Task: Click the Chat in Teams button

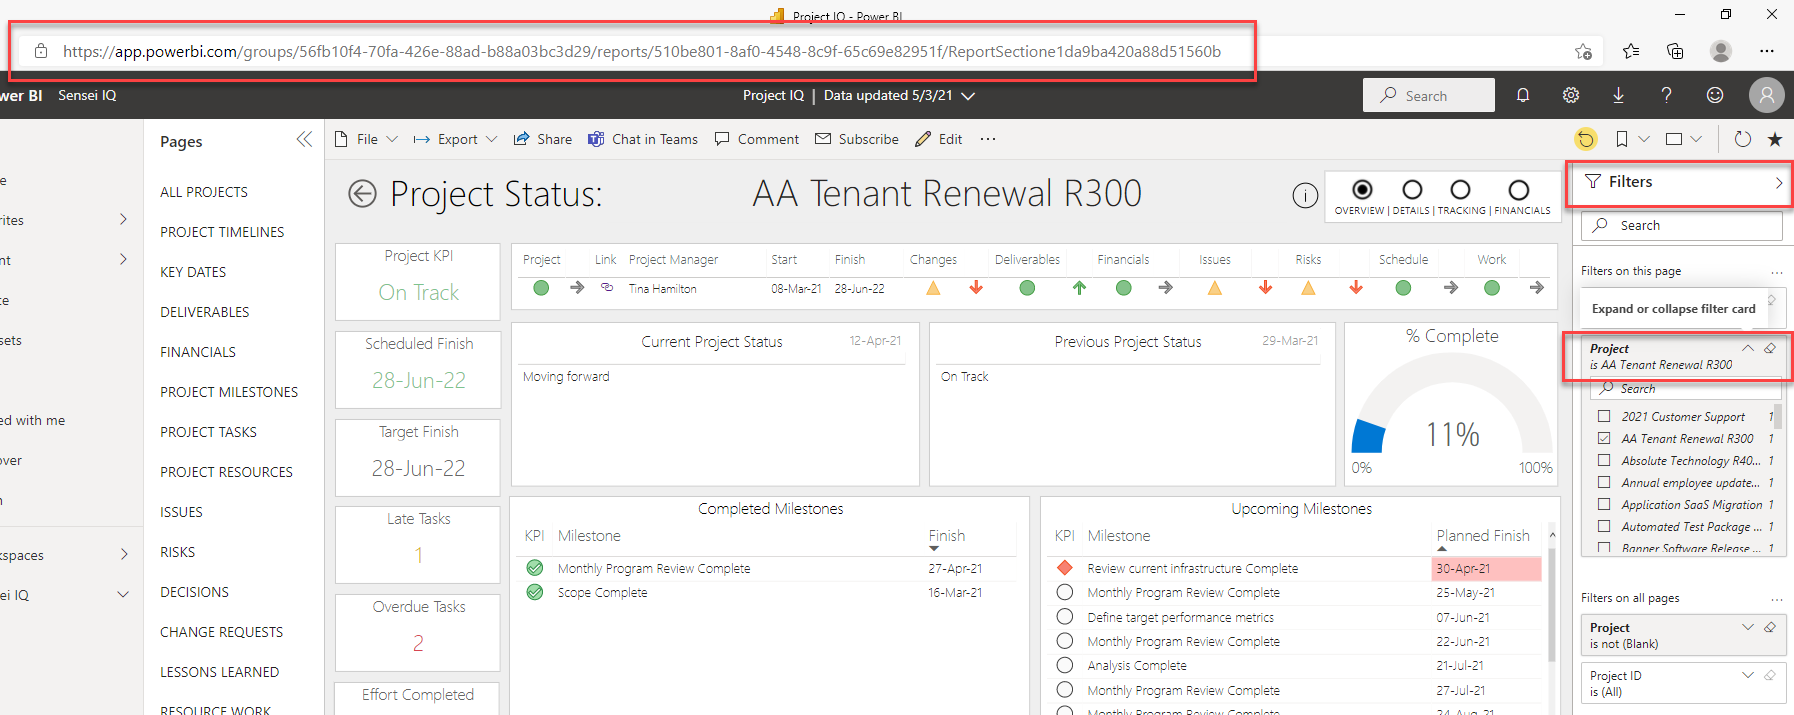Action: pos(643,139)
